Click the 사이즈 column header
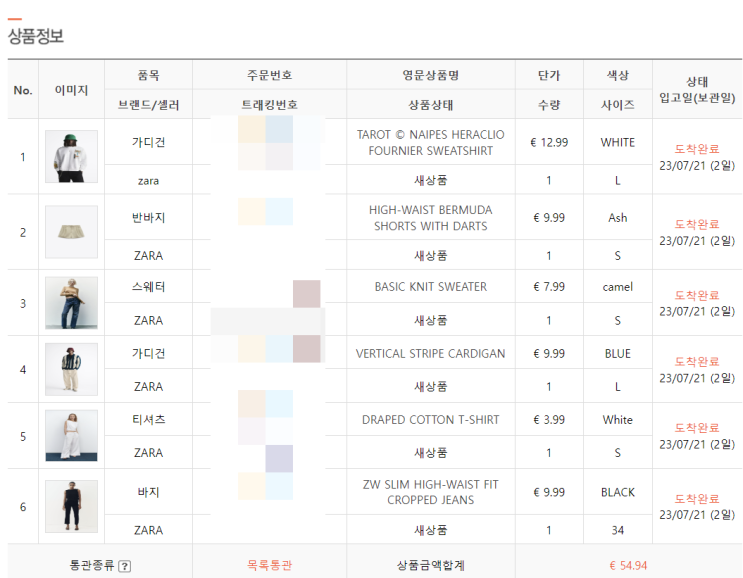Viewport: 743px width, 578px height. pos(618,104)
